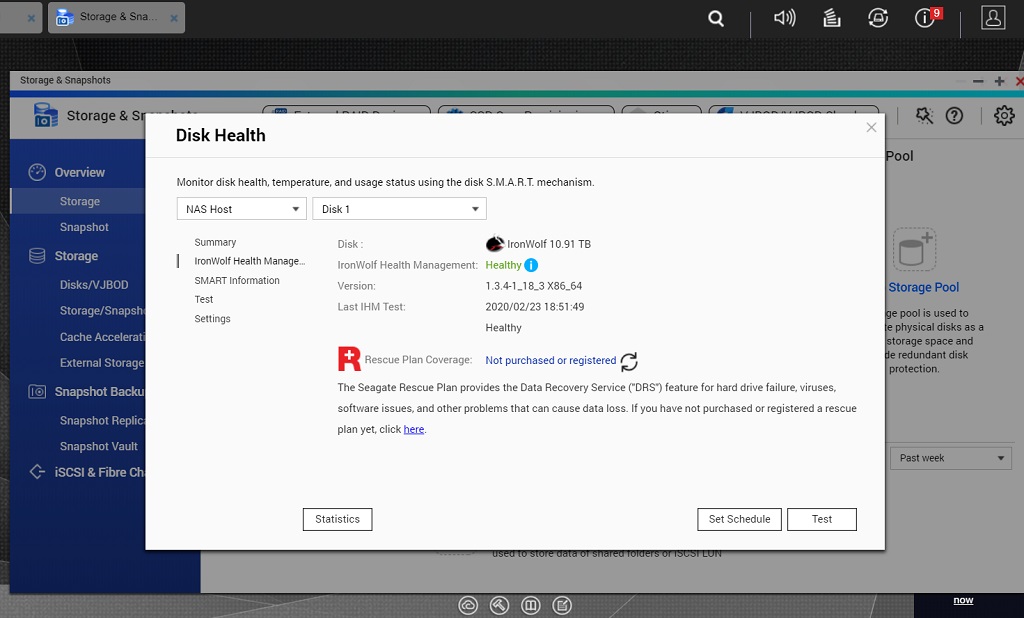This screenshot has width=1024, height=618.
Task: Select Snapshot under Overview in sidebar
Action: [x=84, y=227]
